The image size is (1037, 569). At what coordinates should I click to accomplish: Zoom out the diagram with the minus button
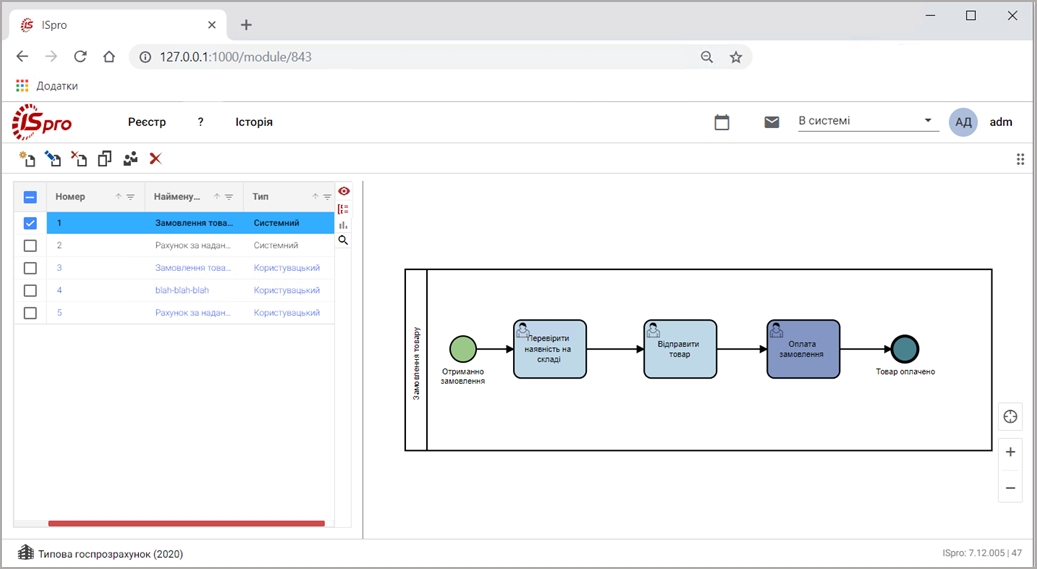pos(1010,488)
